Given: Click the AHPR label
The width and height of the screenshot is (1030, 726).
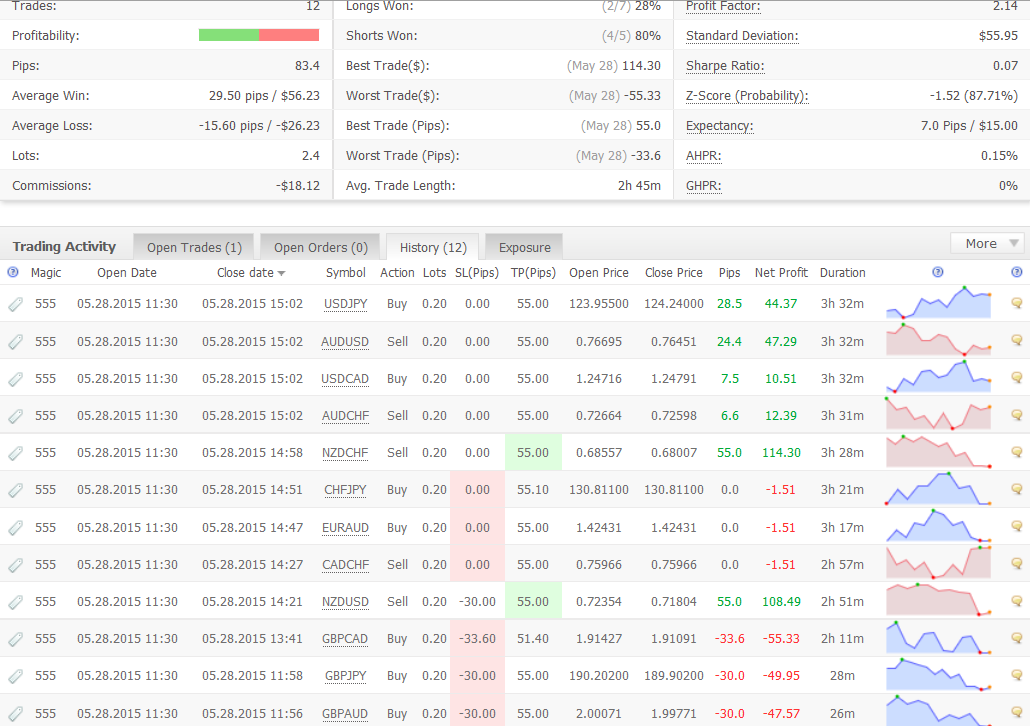Looking at the screenshot, I should pos(704,156).
